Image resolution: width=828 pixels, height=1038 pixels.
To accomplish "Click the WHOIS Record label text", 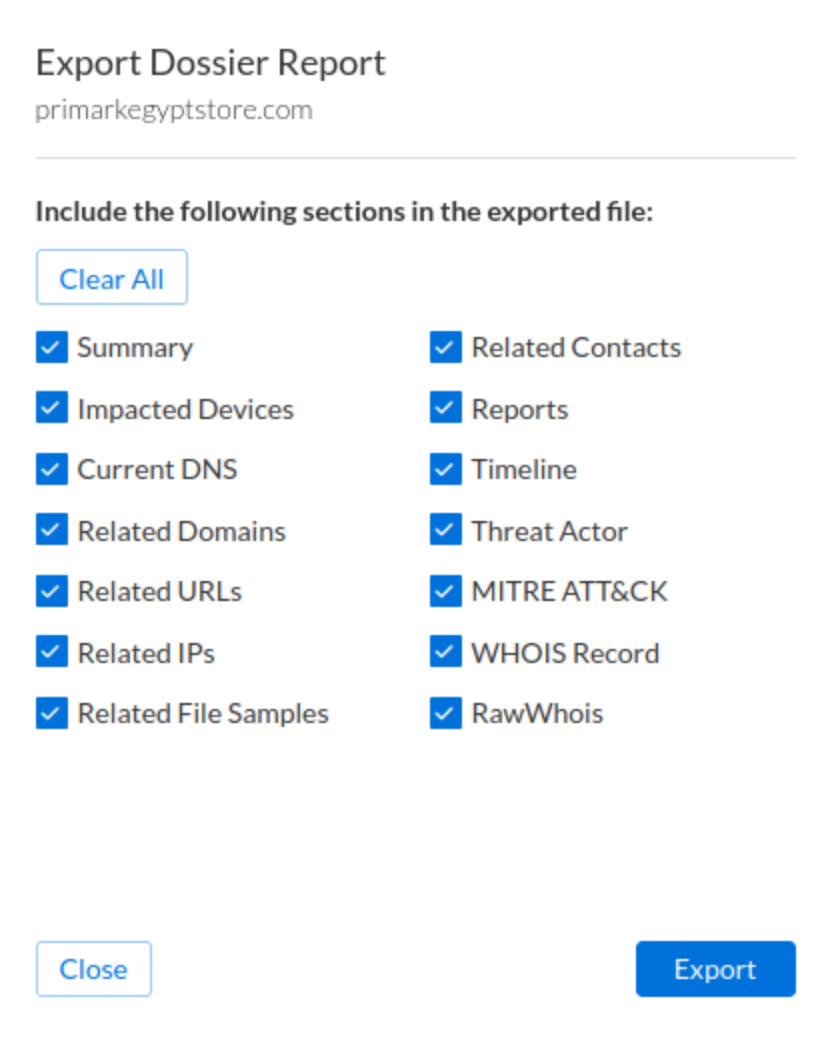I will [565, 653].
